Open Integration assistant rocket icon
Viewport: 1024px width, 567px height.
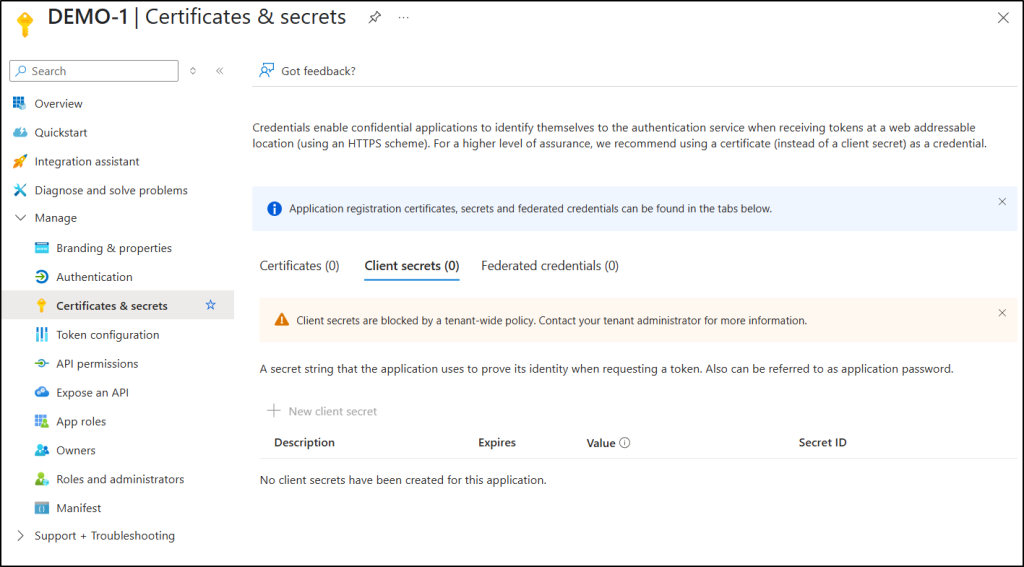click(20, 161)
